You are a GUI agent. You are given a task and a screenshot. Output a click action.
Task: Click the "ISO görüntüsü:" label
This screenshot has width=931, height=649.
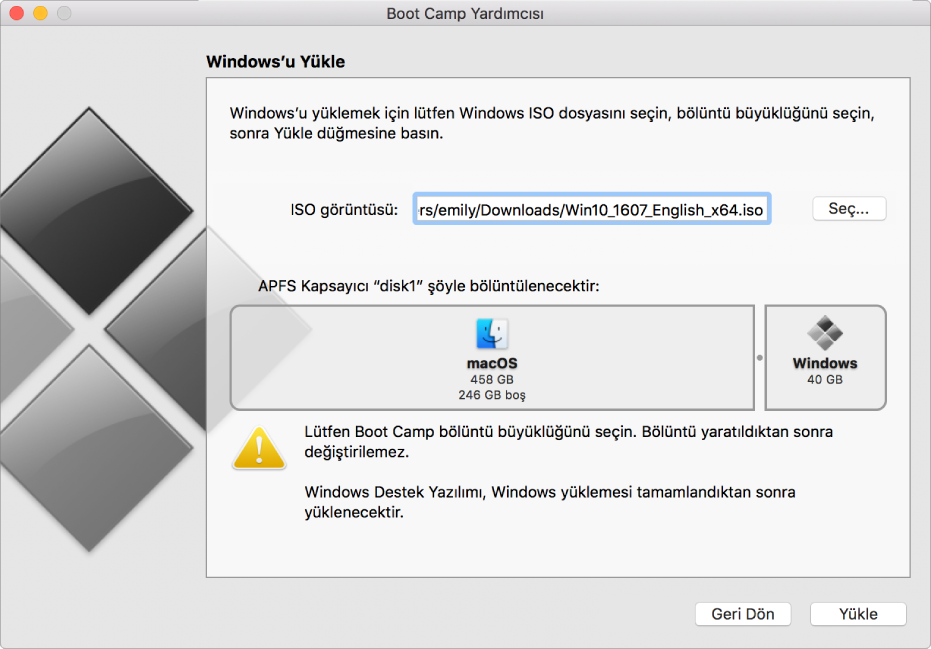pyautogui.click(x=344, y=210)
